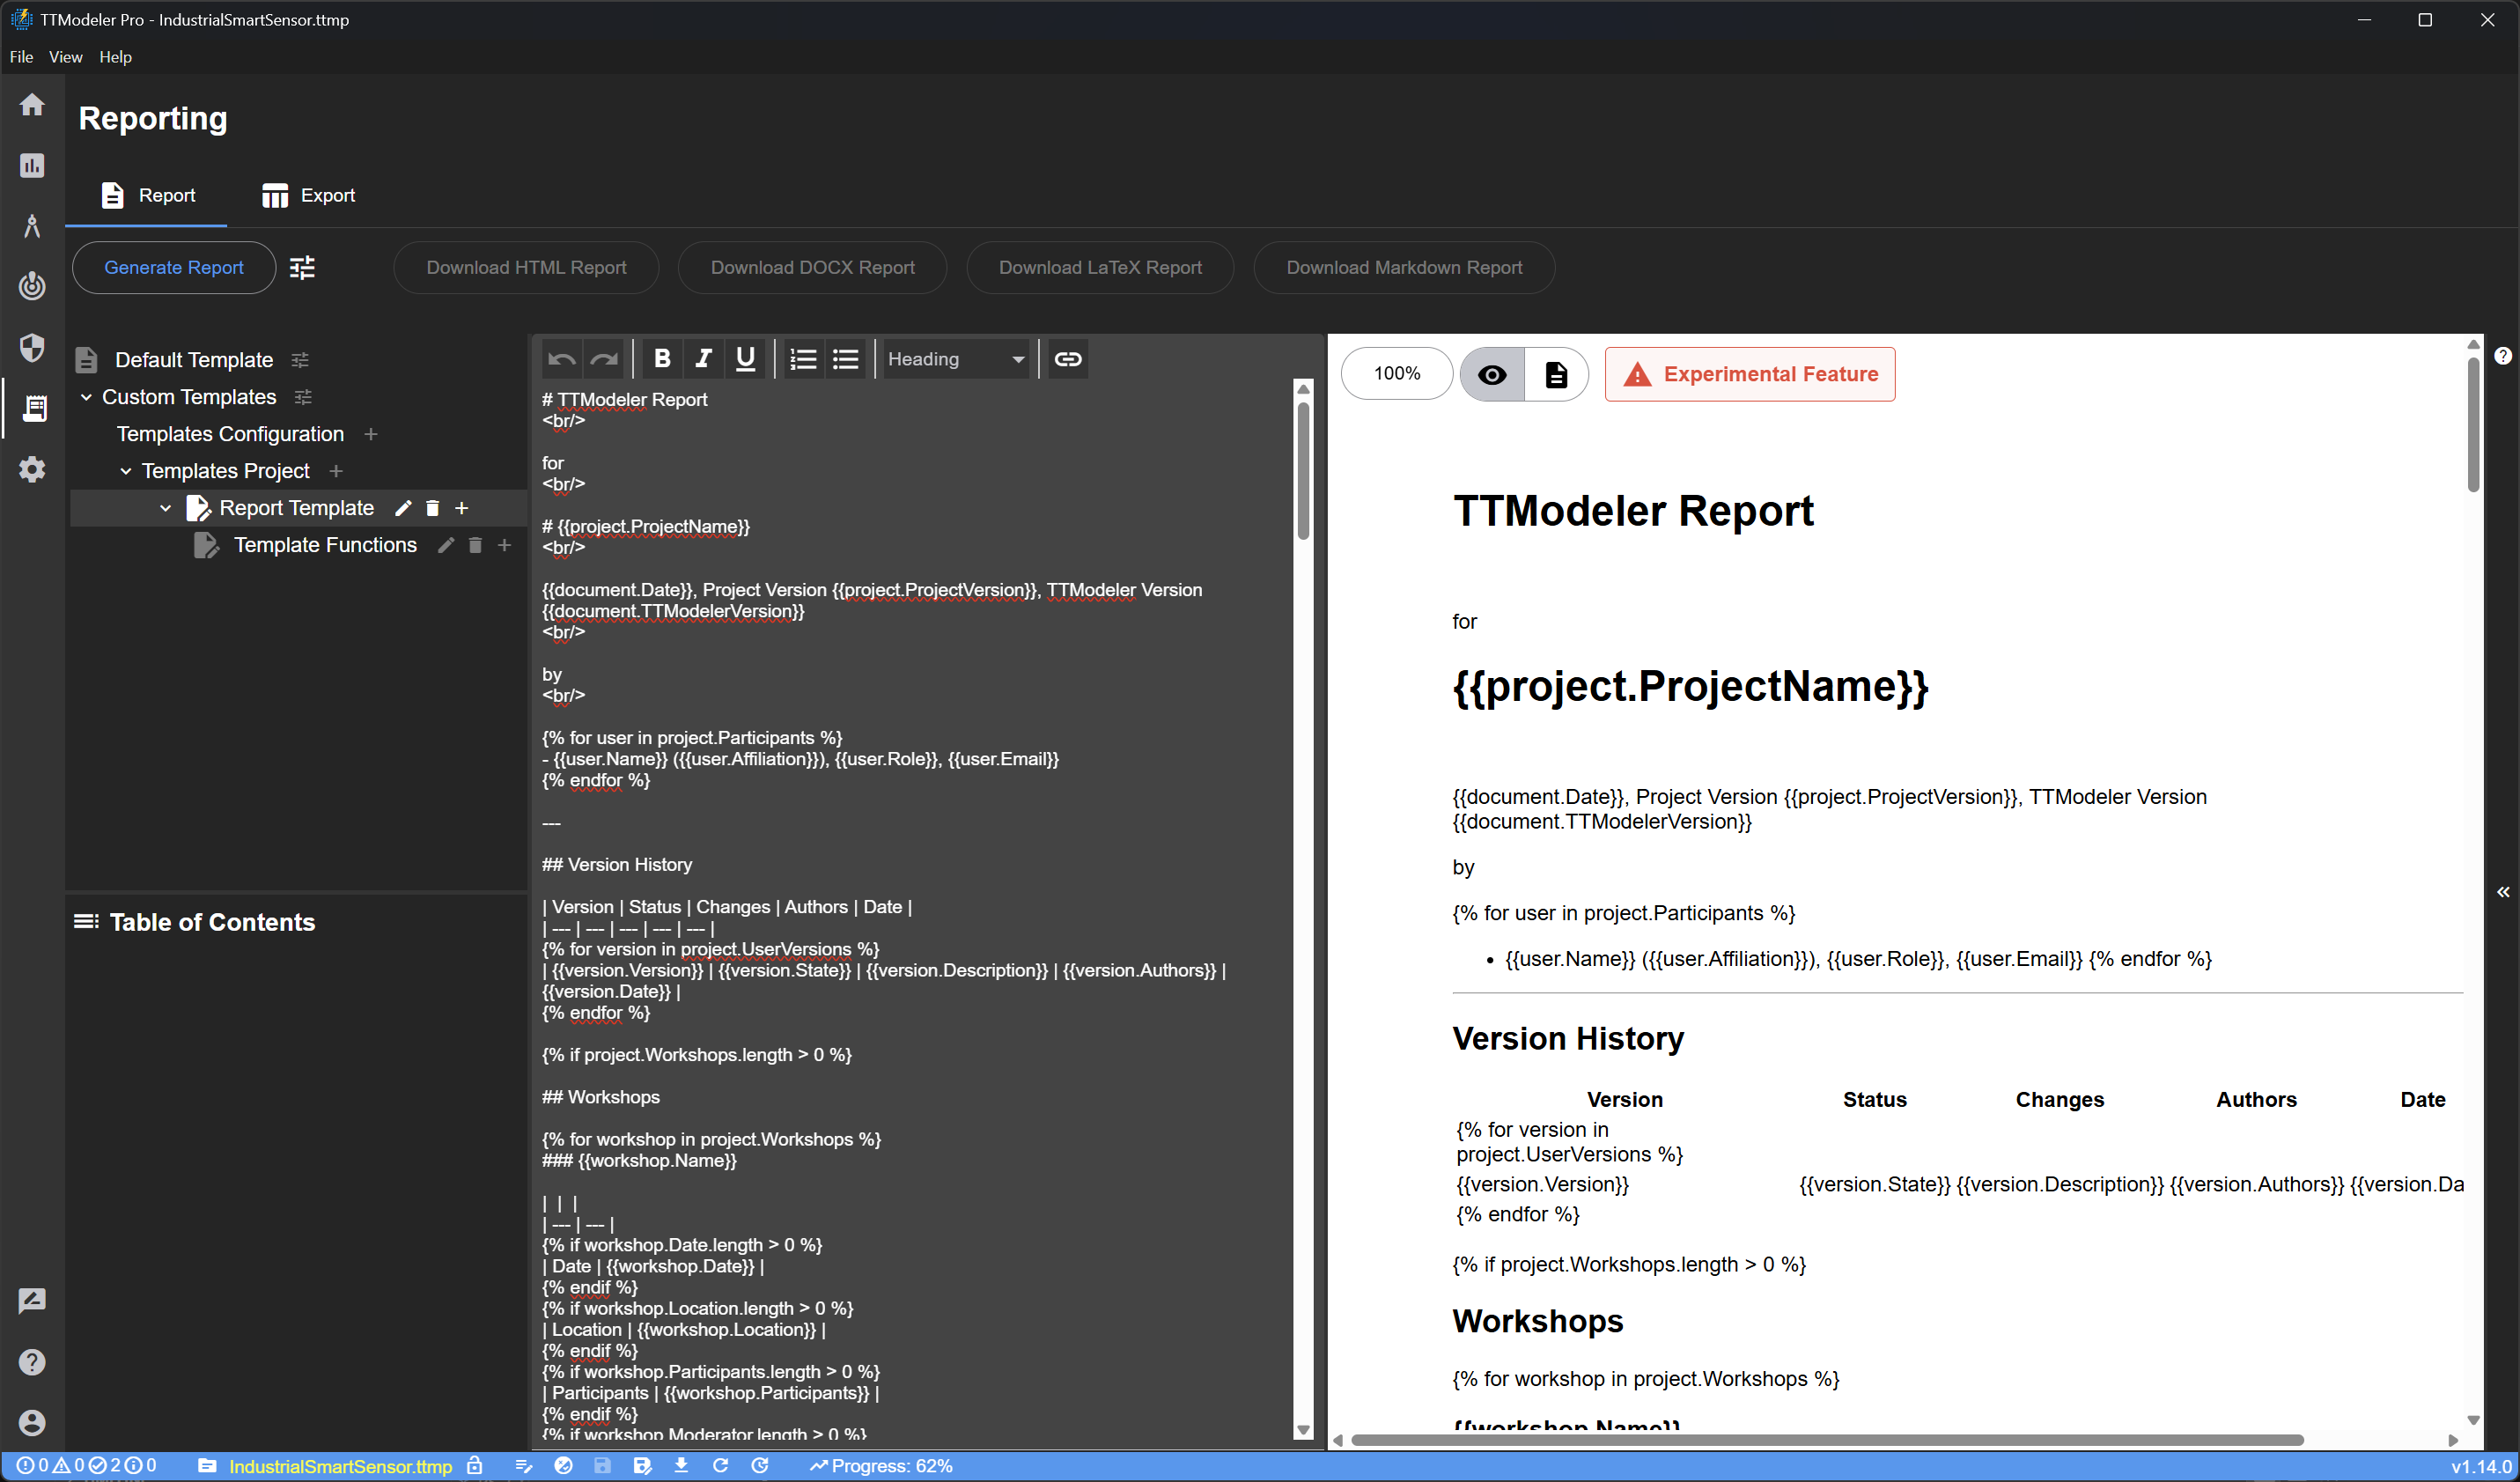Click Progress: 62% in status bar
Viewport: 2520px width, 1482px height.
pos(881,1466)
